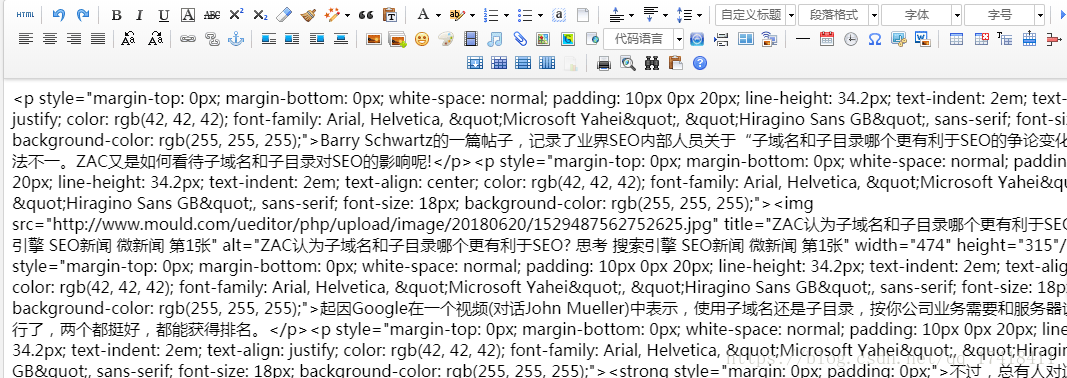The width and height of the screenshot is (1067, 378).
Task: Select the format painter brush
Action: [308, 15]
